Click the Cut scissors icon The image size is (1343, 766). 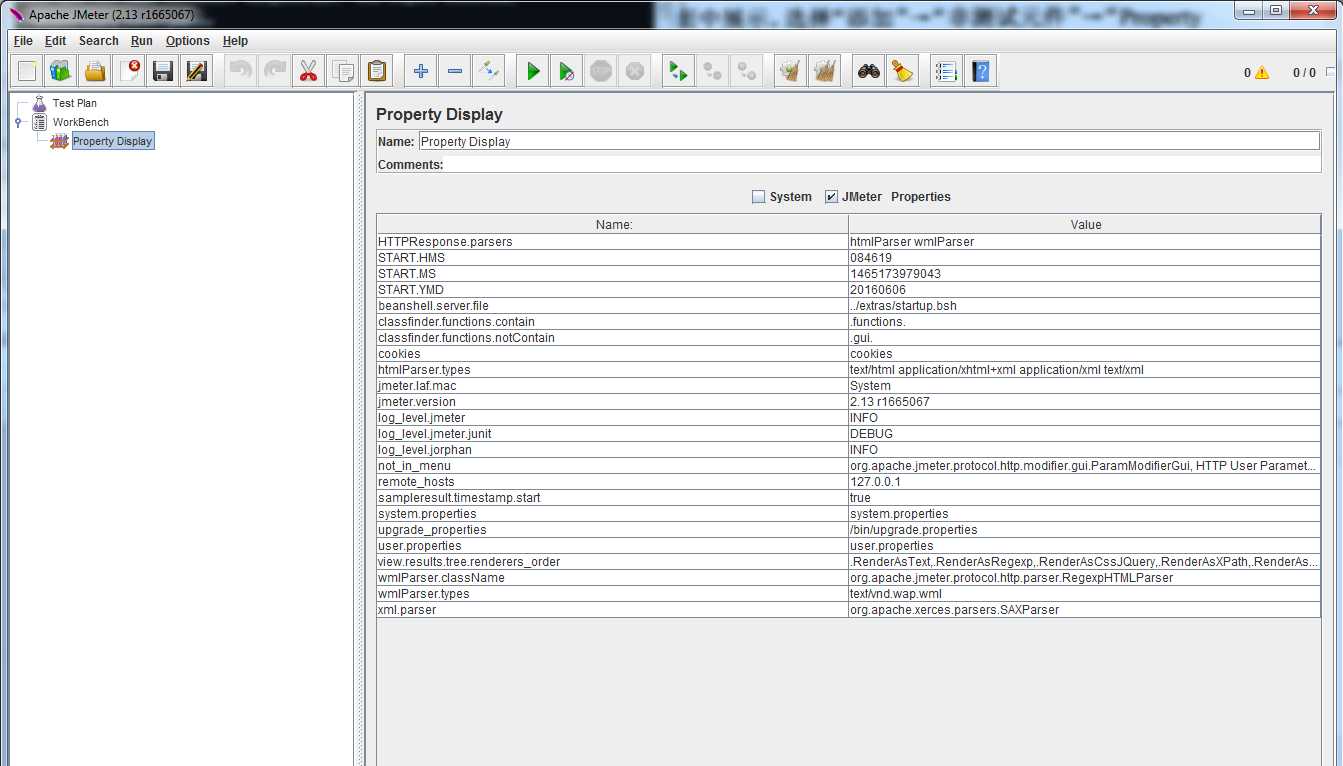pos(309,71)
